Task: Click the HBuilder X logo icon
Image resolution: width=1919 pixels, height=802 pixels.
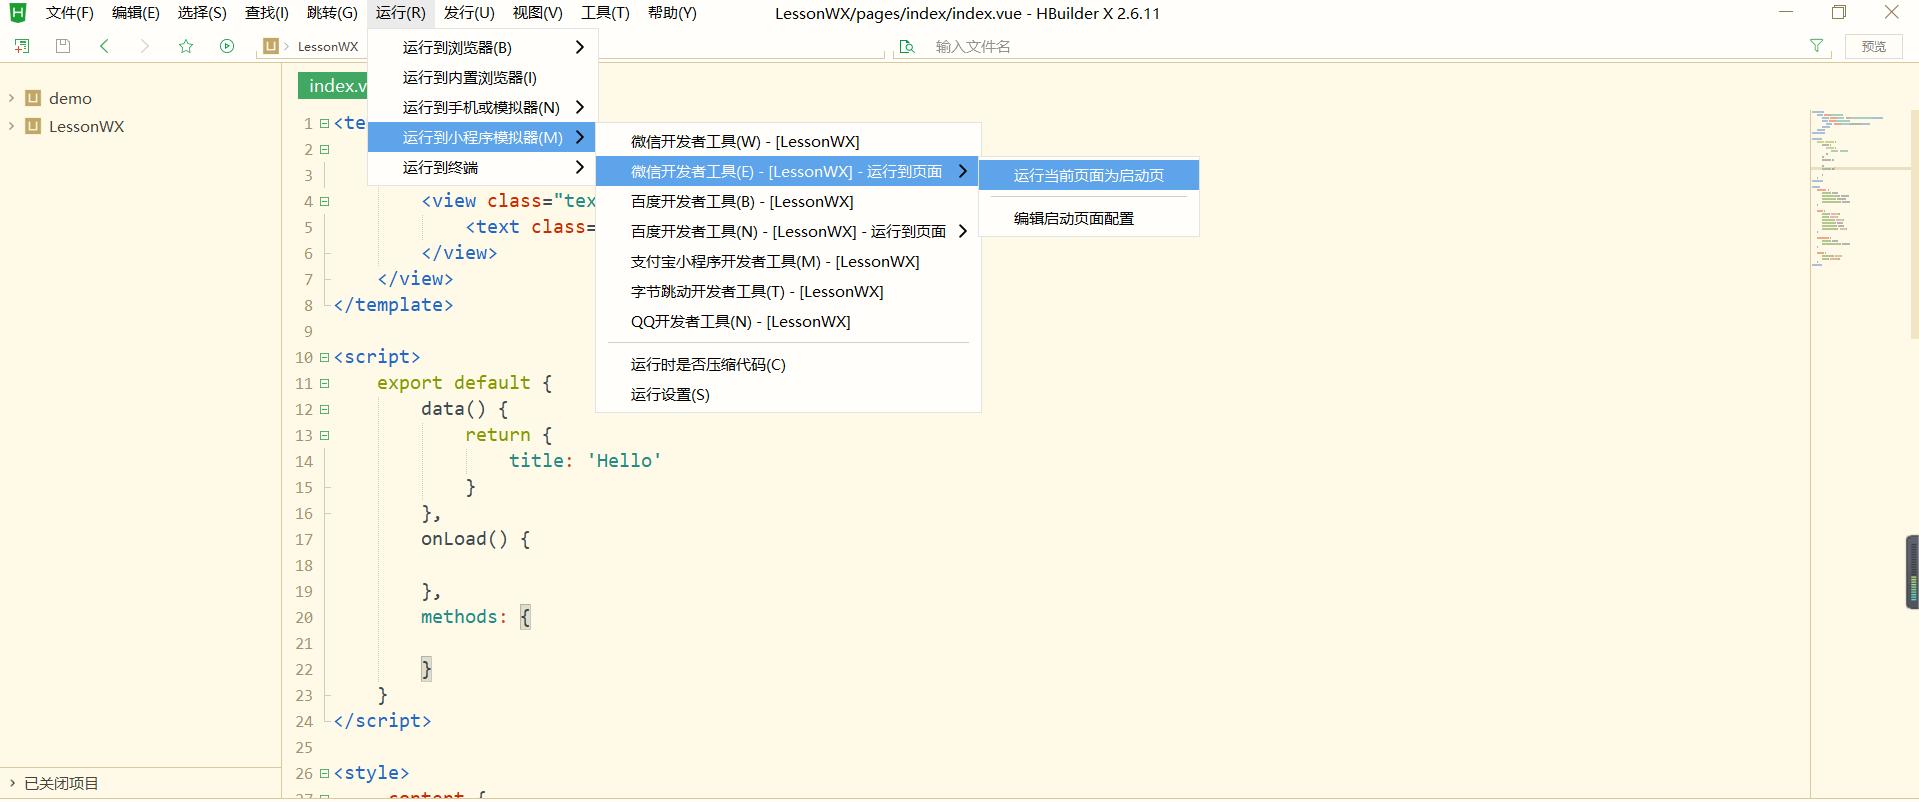Action: click(x=17, y=13)
